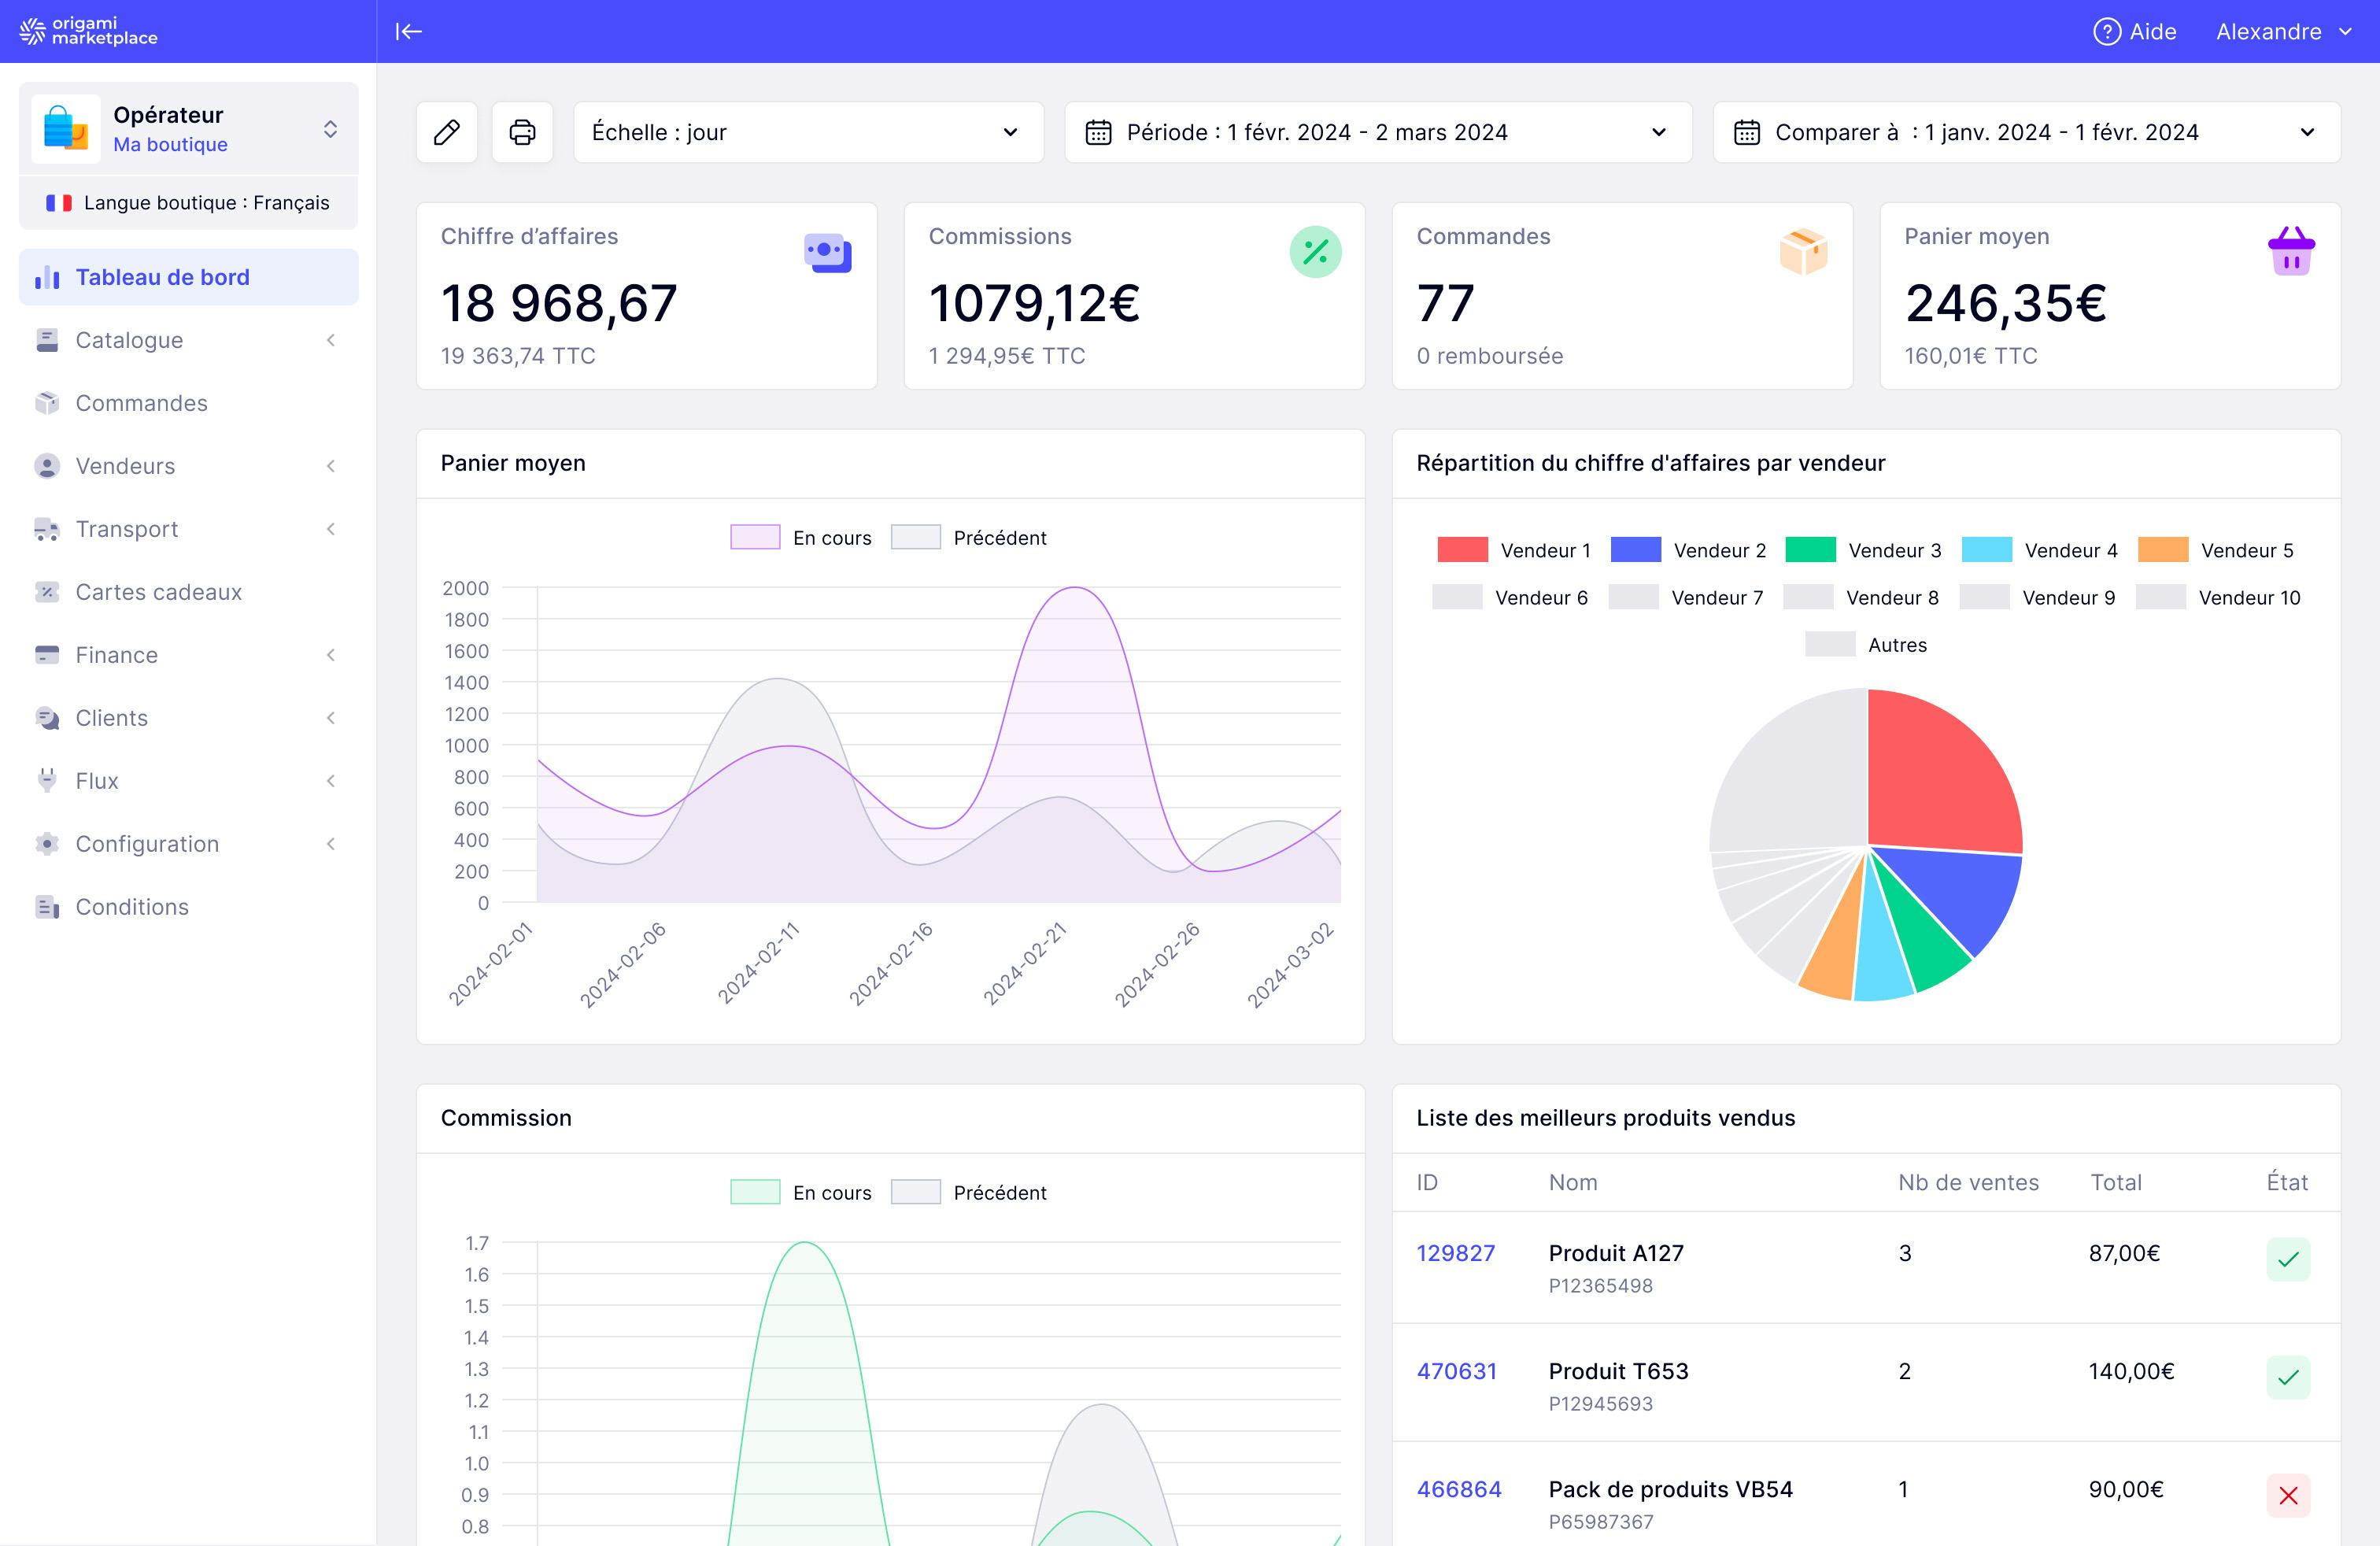Open the Échelle : jour dropdown
Viewport: 2380px width, 1546px height.
tap(807, 131)
